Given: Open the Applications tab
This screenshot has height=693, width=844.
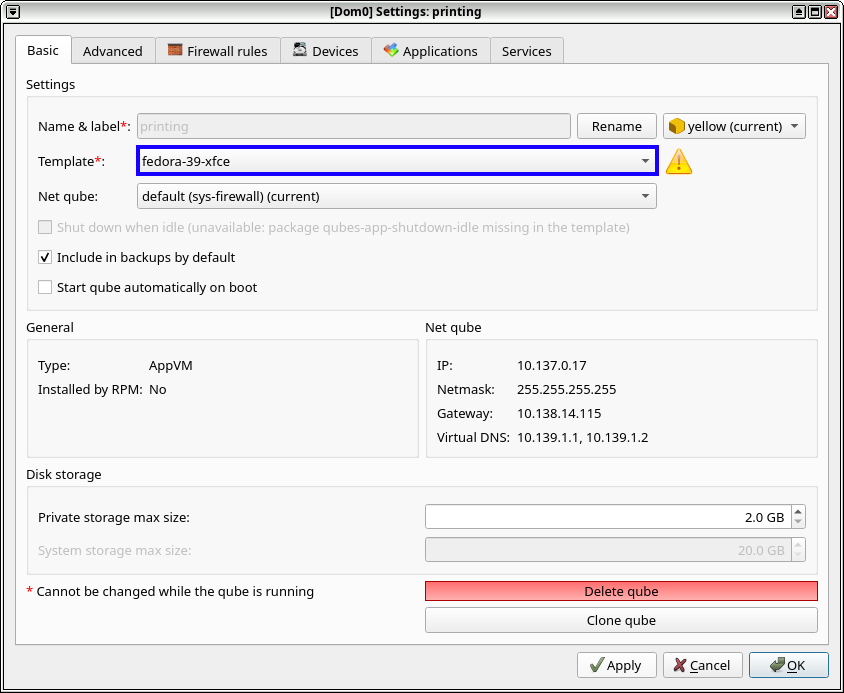Looking at the screenshot, I should click(431, 51).
